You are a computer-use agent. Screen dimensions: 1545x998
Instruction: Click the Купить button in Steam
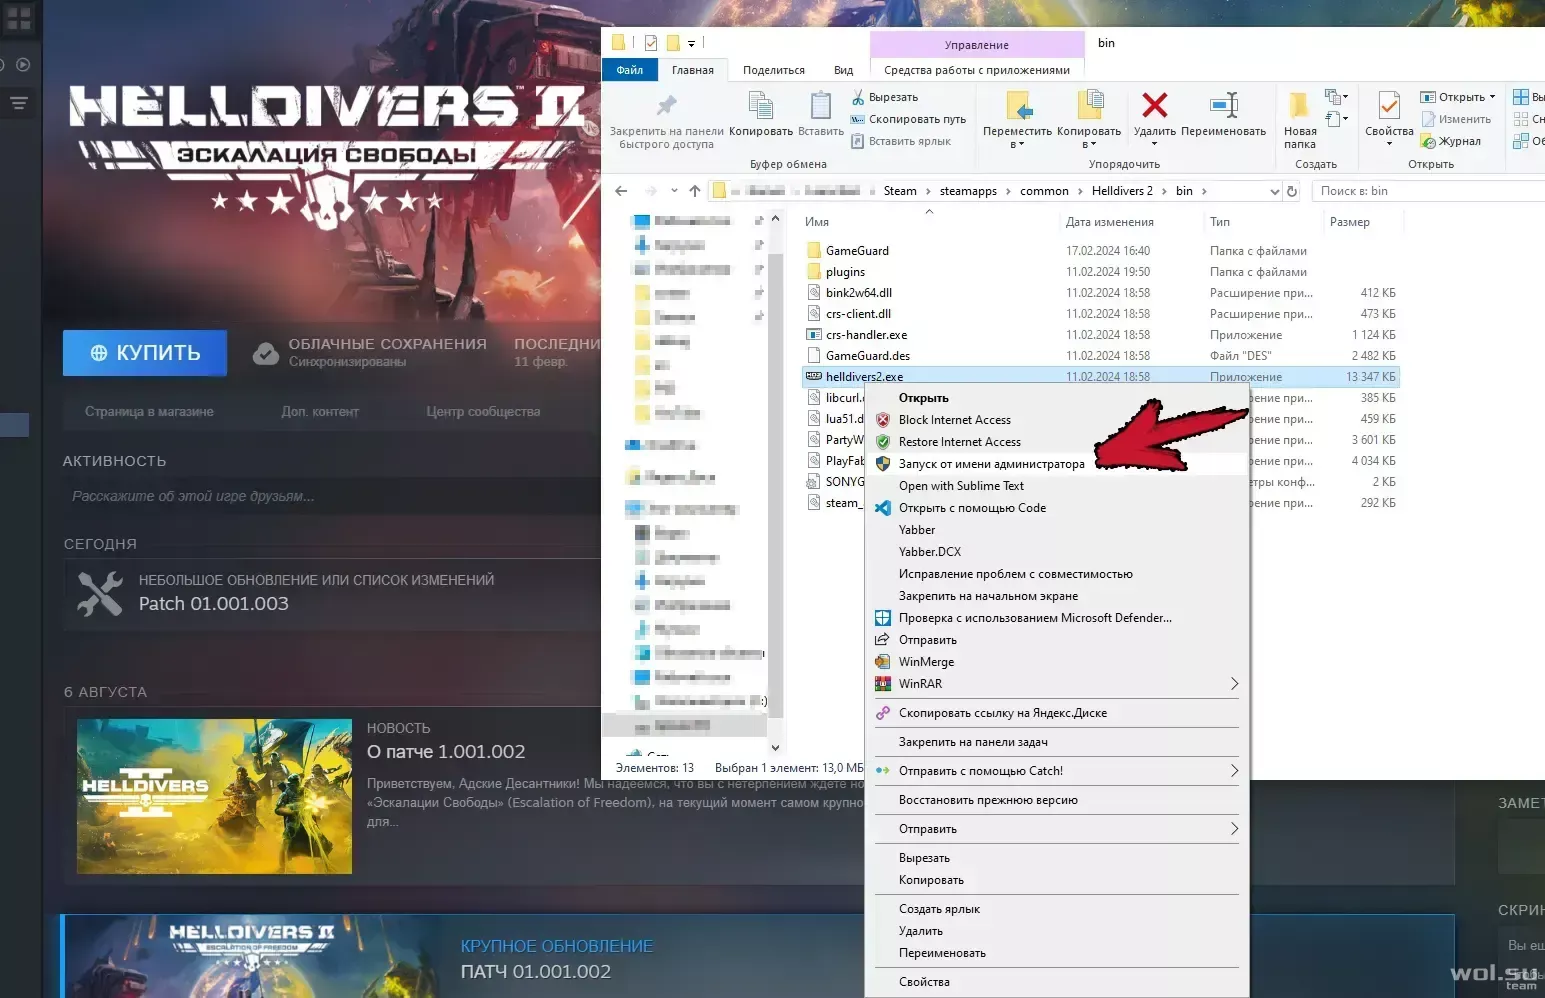click(145, 353)
